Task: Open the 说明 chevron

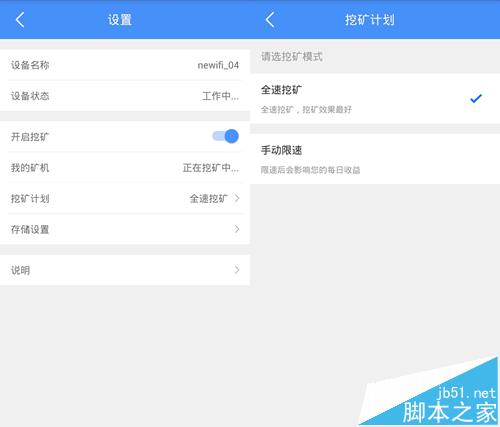Action: tap(237, 270)
